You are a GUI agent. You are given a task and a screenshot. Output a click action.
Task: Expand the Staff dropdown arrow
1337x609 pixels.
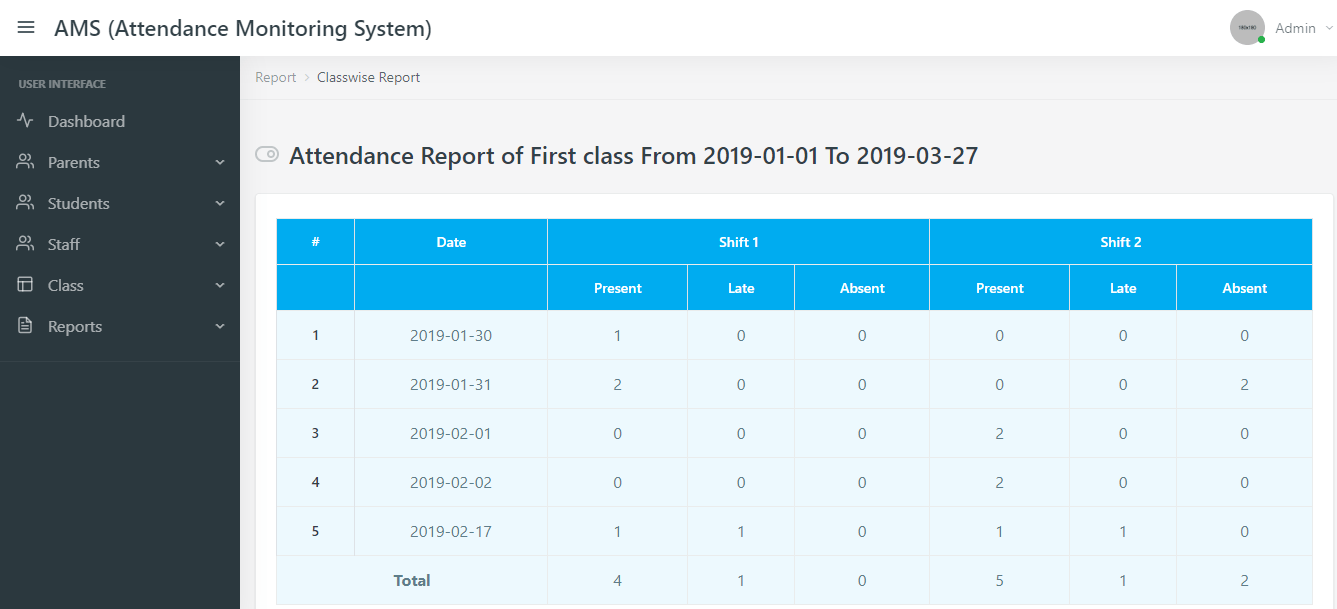click(220, 243)
